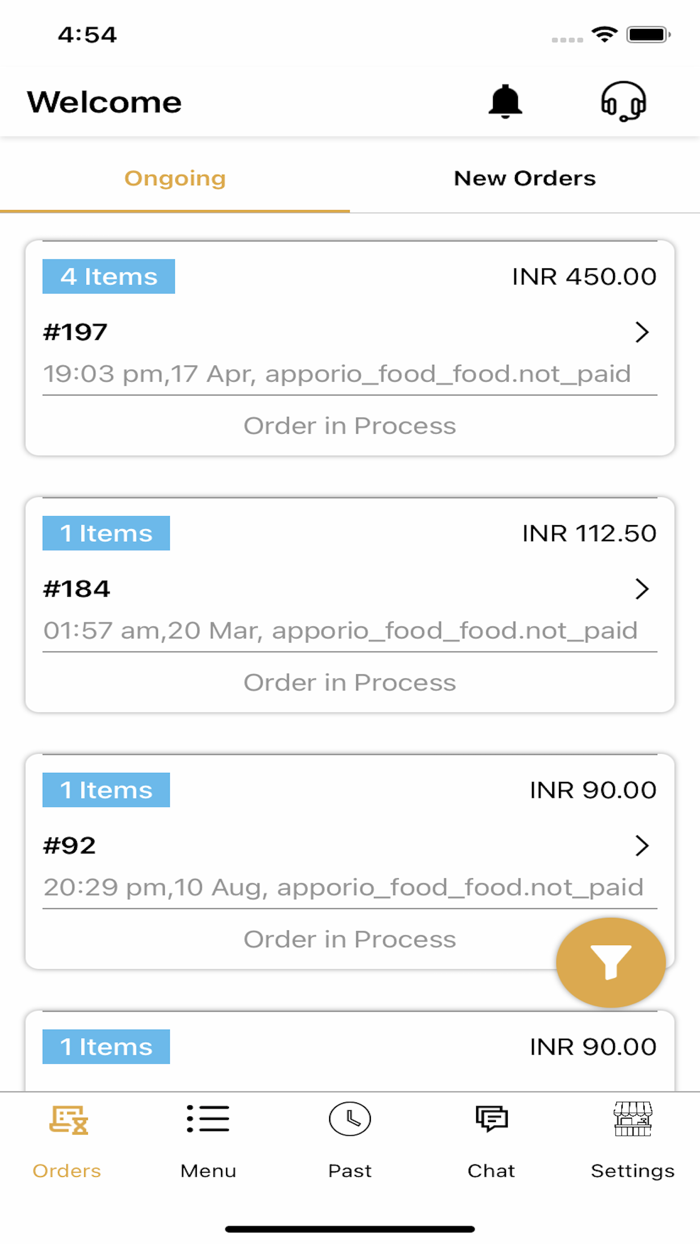Tap Order in Process status for order #92
Viewport: 700px width, 1244px height.
tap(350, 940)
